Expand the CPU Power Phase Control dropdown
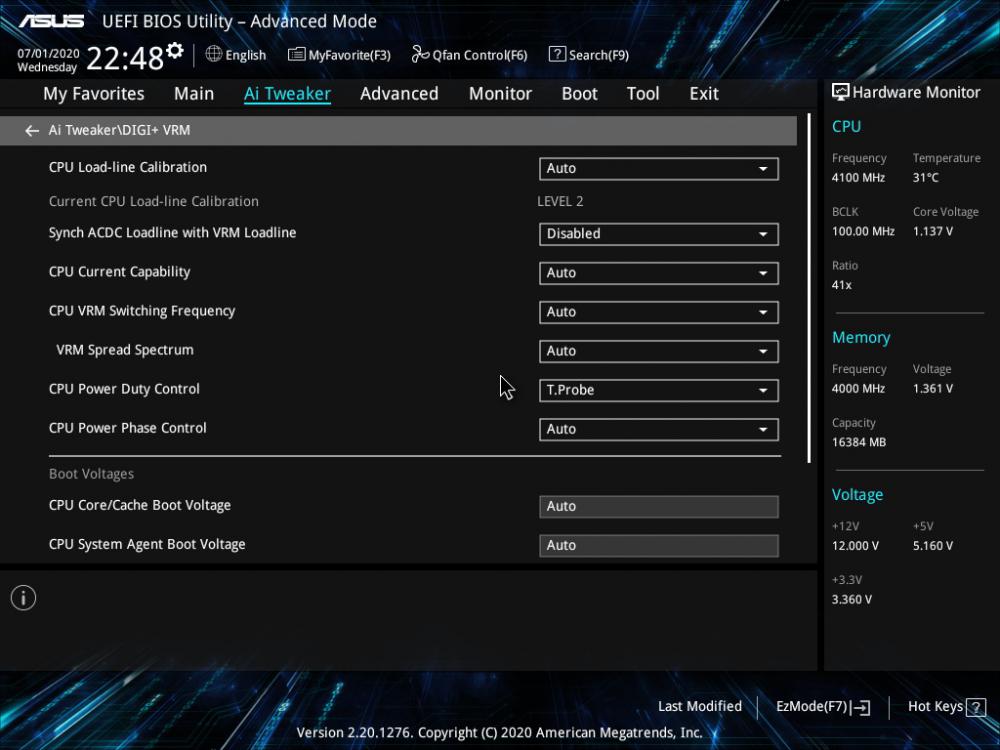The image size is (1000, 750). (x=659, y=429)
